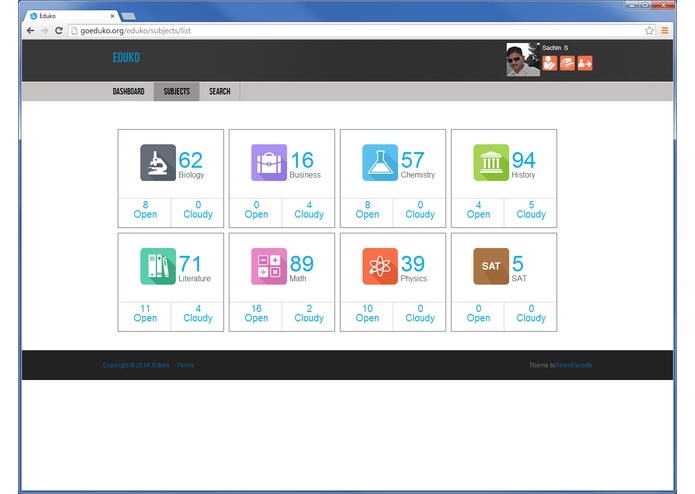Screen dimensions: 695x494
Task: Open the Business briefcase icon
Action: (x=269, y=163)
